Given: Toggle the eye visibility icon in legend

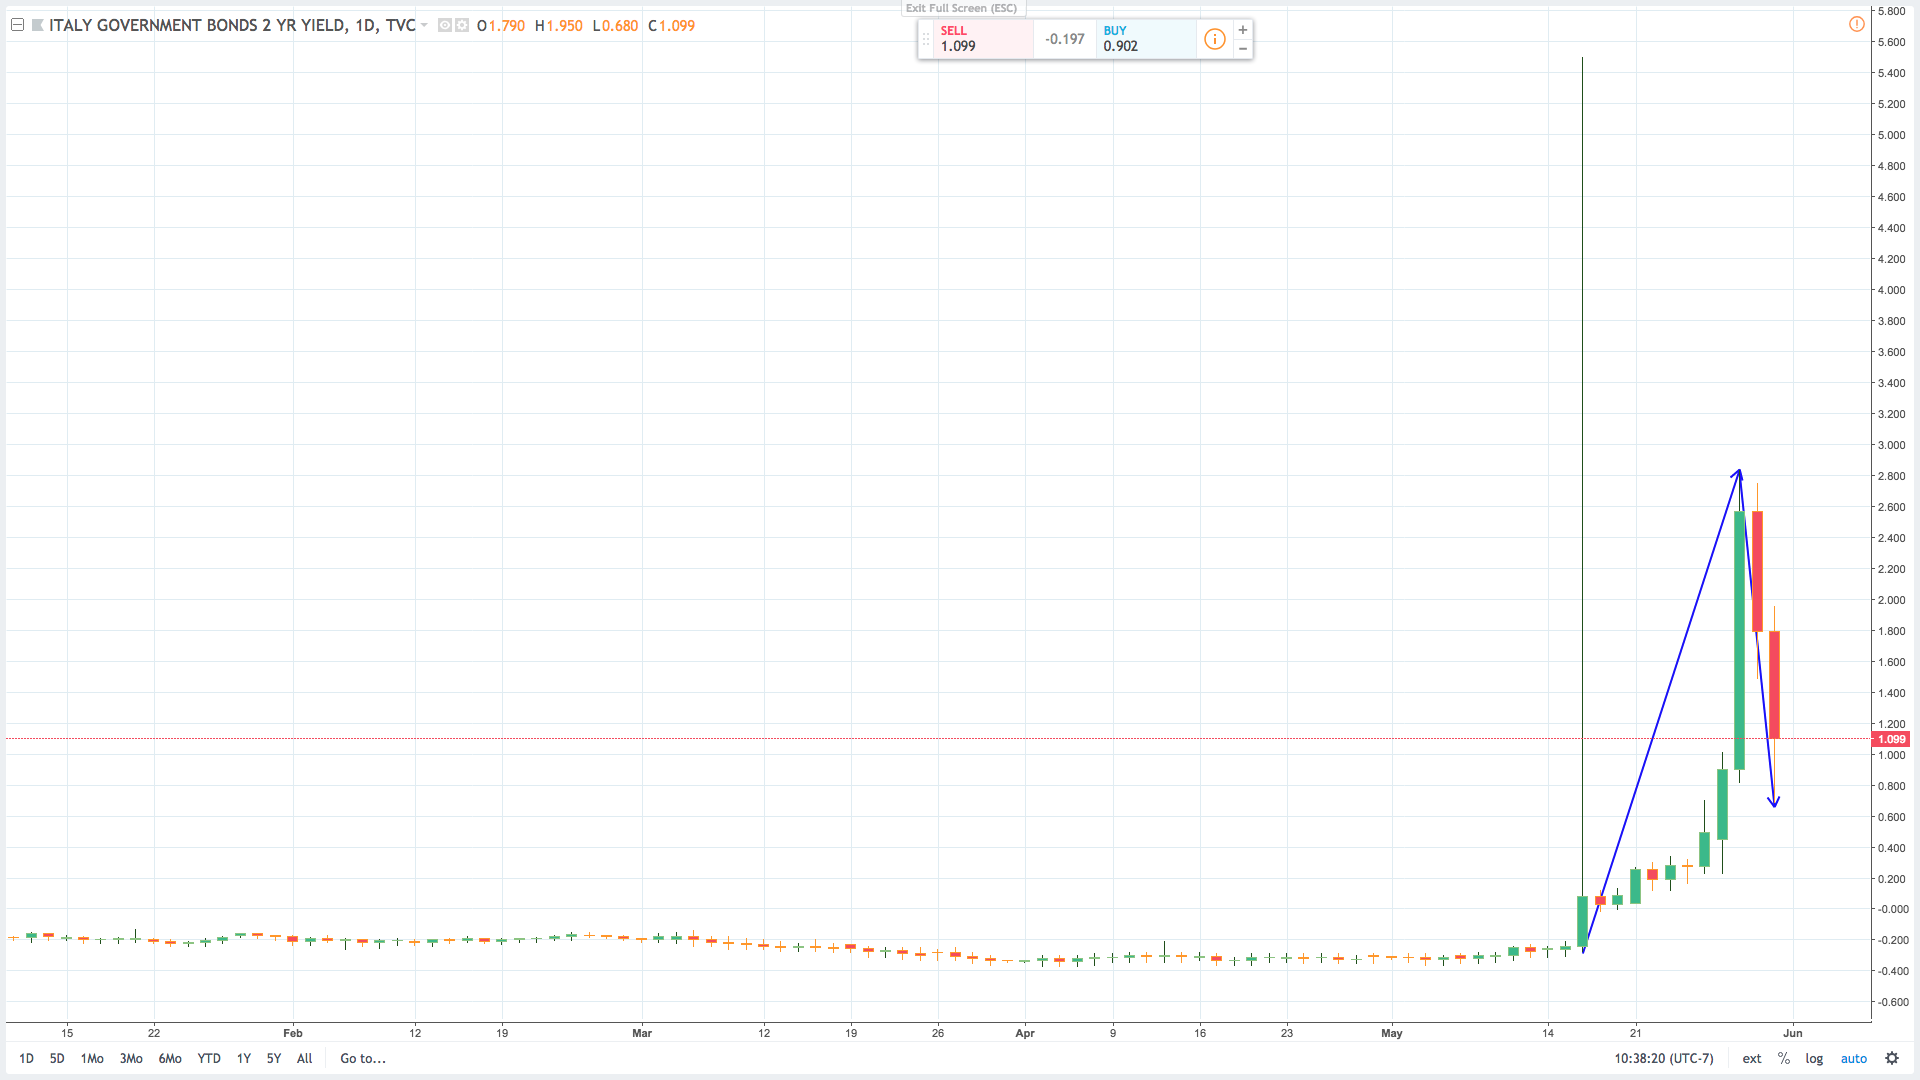Looking at the screenshot, I should tap(445, 25).
